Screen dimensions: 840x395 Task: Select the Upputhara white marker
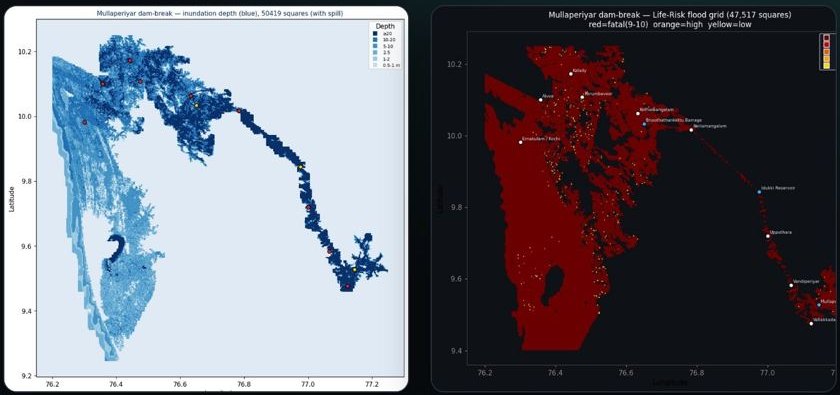(768, 236)
